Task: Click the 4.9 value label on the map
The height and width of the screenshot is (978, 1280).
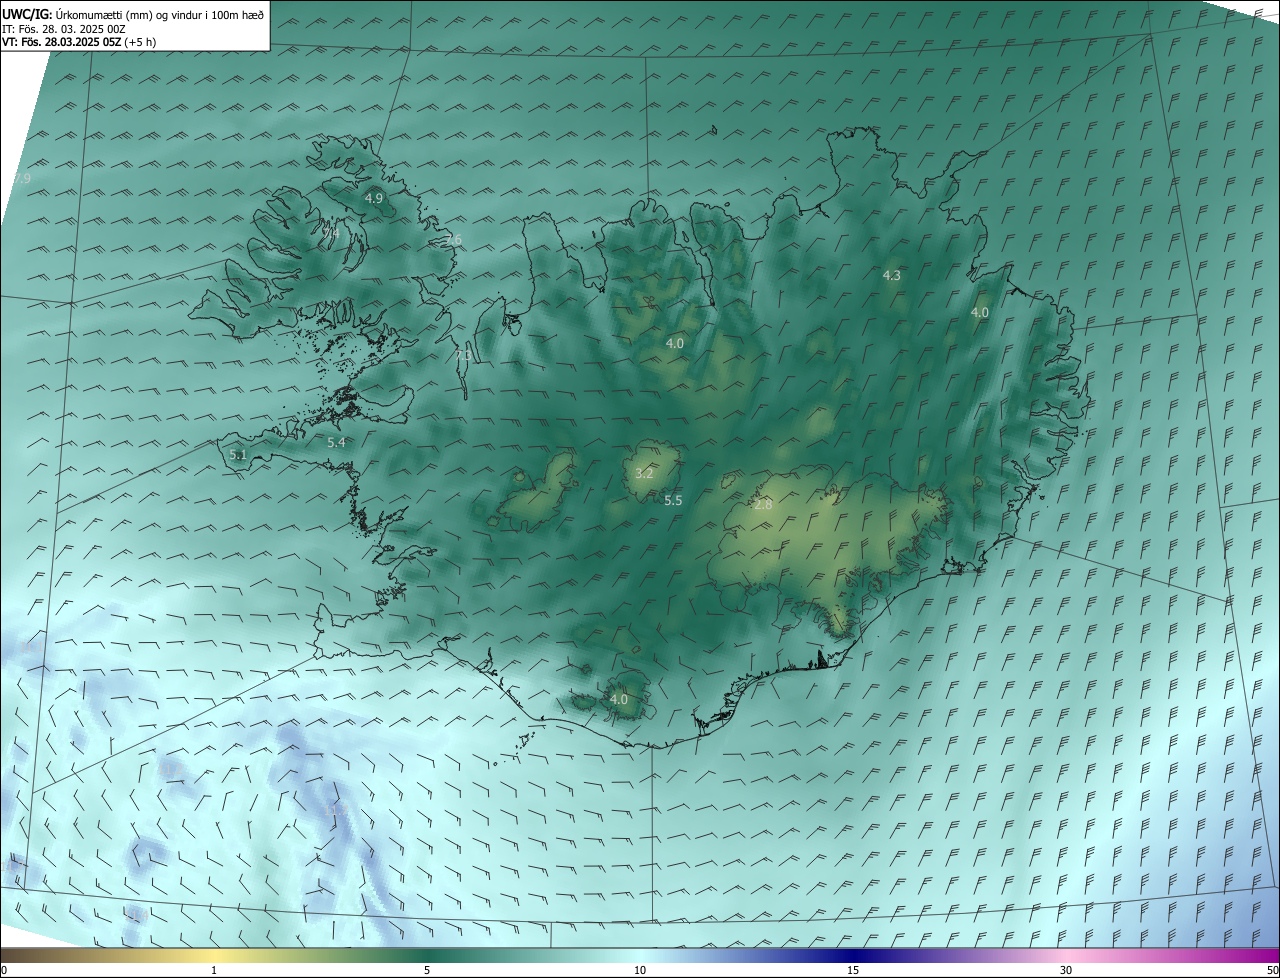Action: (x=374, y=198)
